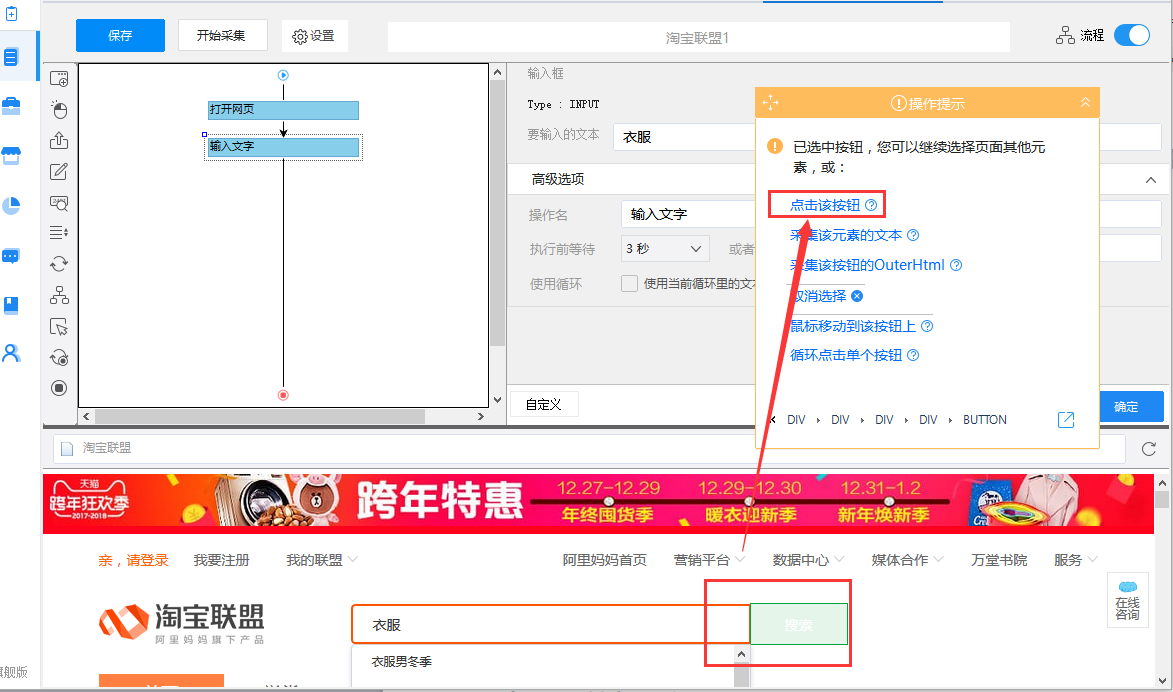The image size is (1173, 692).
Task: Select the loop arrows tool
Action: (x=59, y=264)
